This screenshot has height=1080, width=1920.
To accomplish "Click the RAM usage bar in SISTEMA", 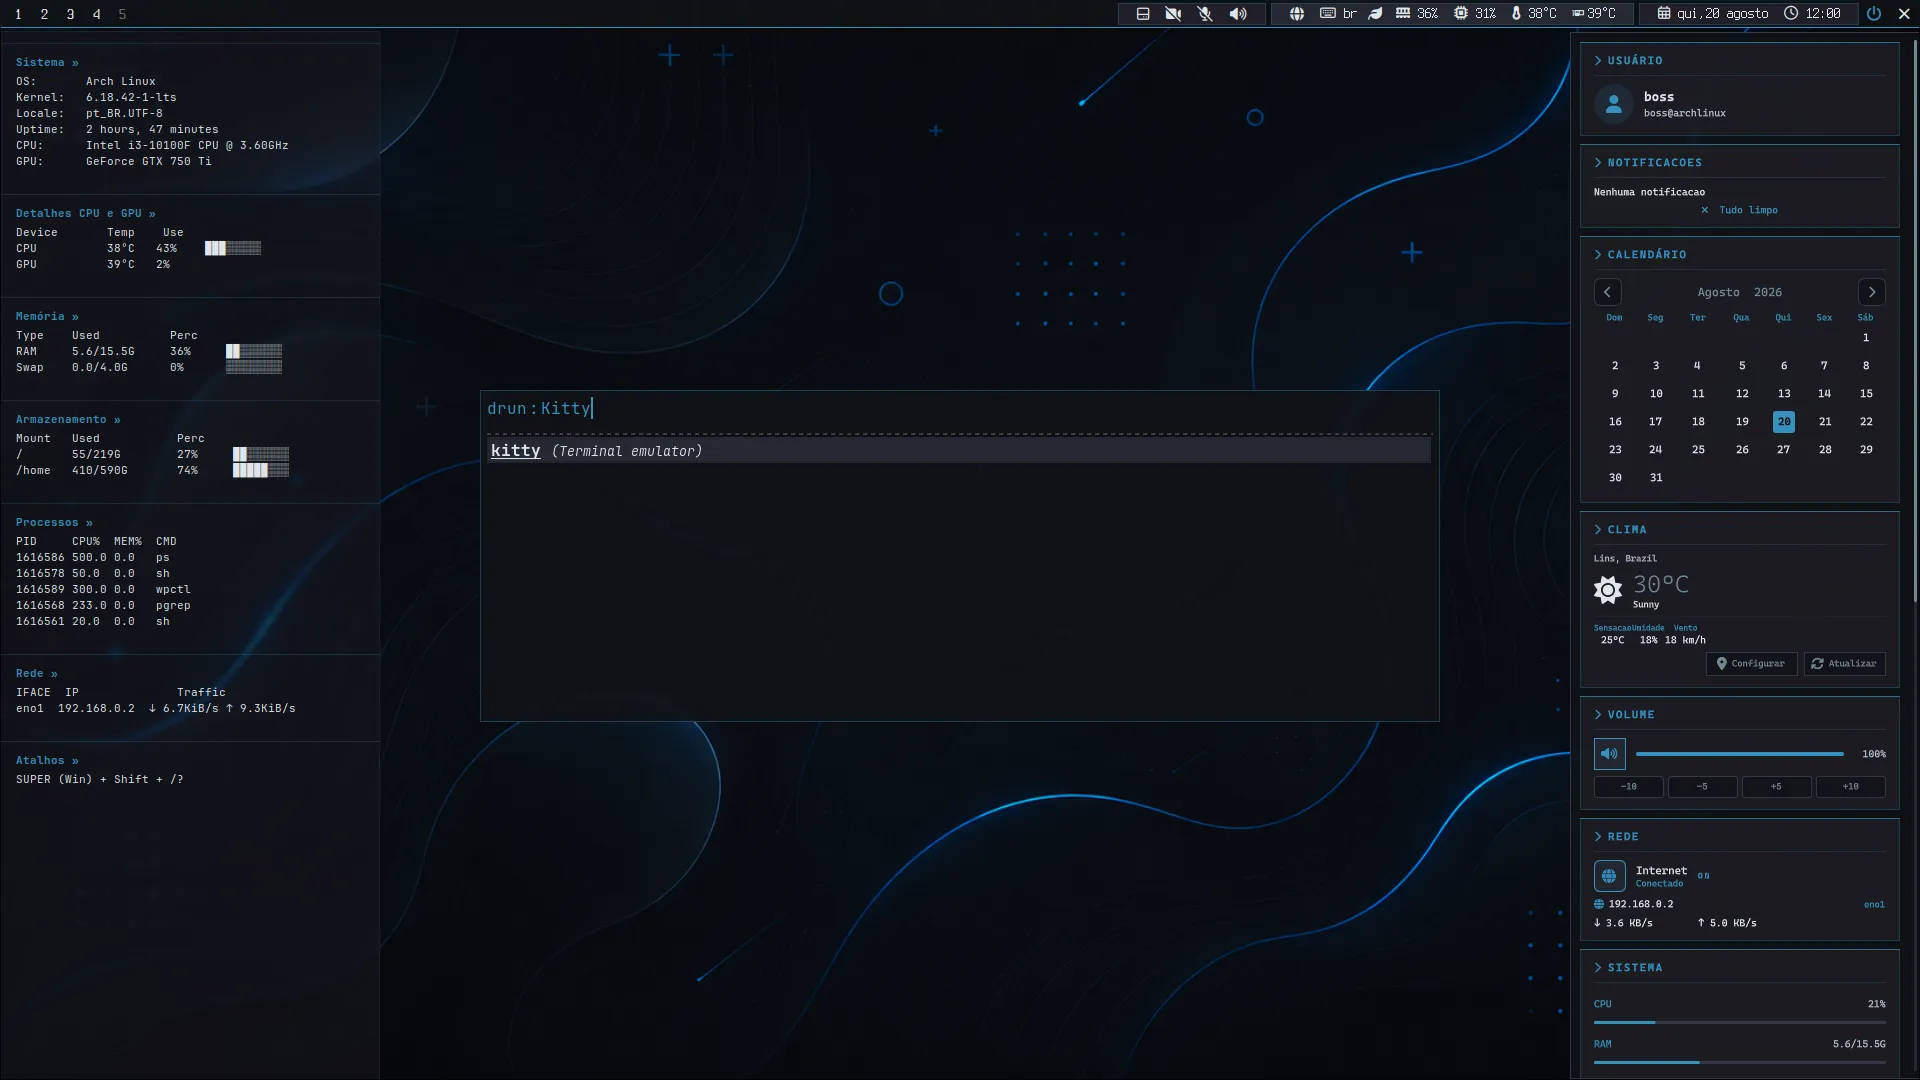I will [x=1740, y=1063].
